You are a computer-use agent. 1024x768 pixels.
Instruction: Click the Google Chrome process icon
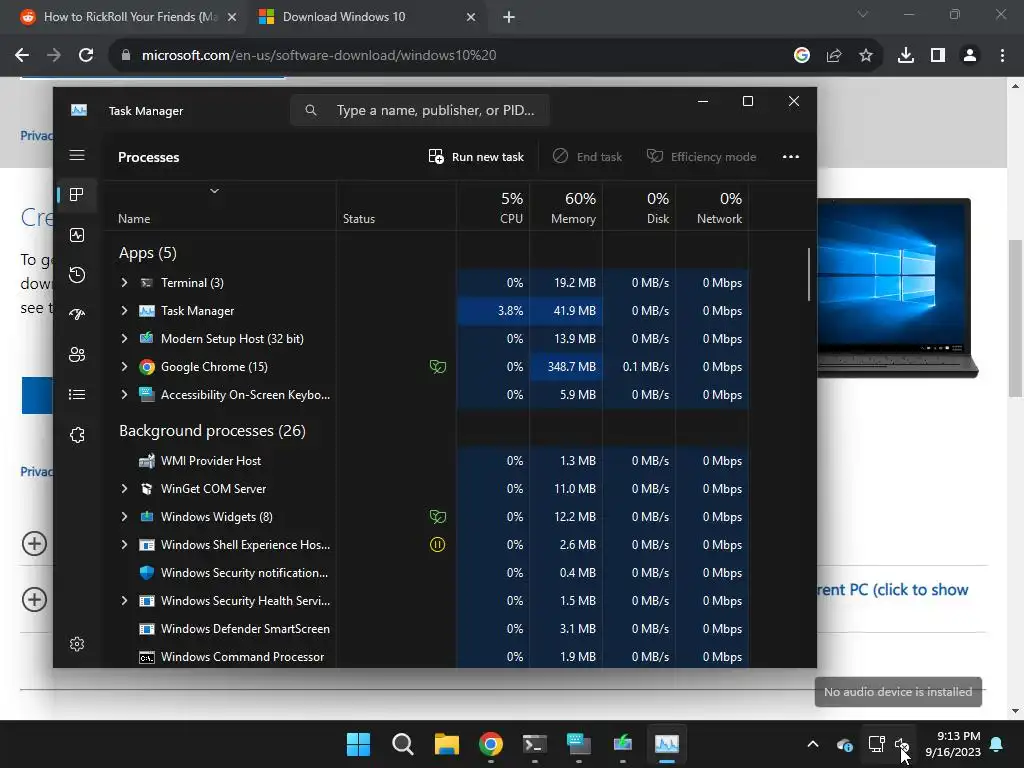point(147,367)
